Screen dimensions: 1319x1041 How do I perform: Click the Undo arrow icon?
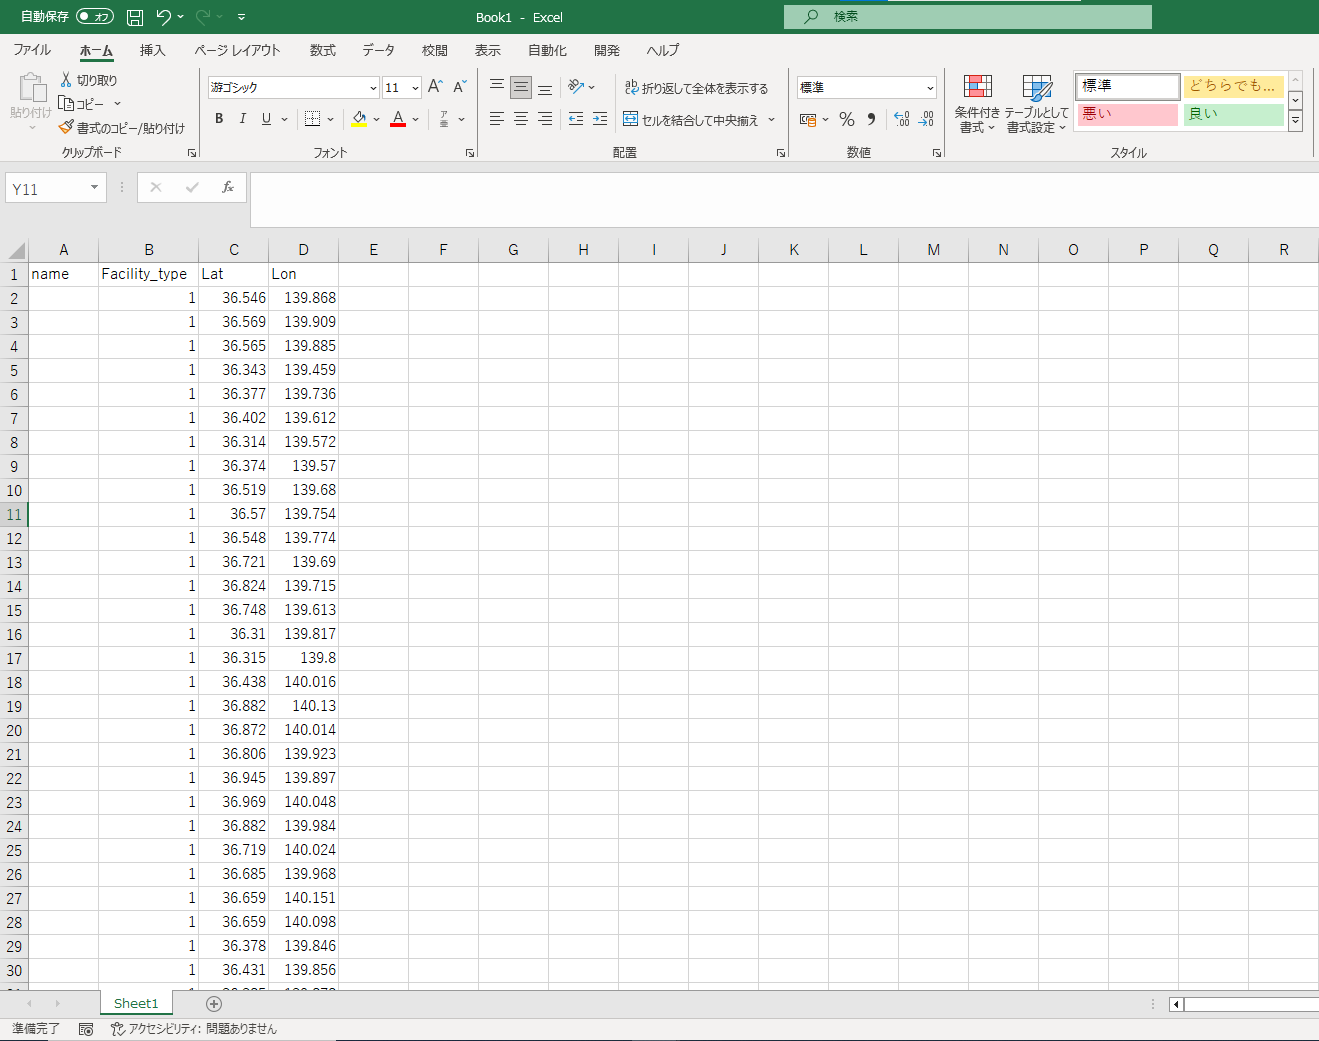(164, 17)
